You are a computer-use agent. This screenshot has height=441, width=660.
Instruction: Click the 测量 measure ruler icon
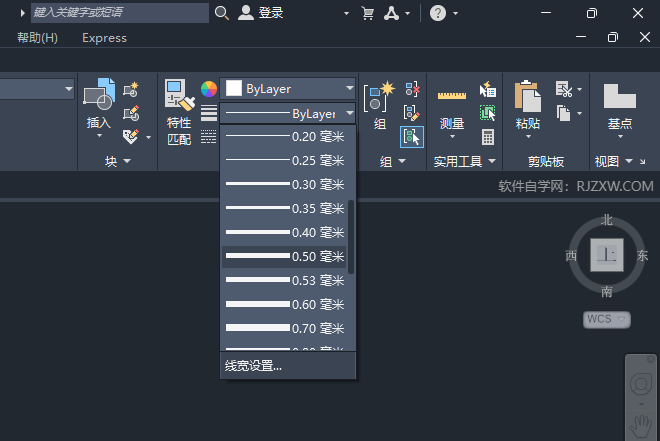coord(452,96)
